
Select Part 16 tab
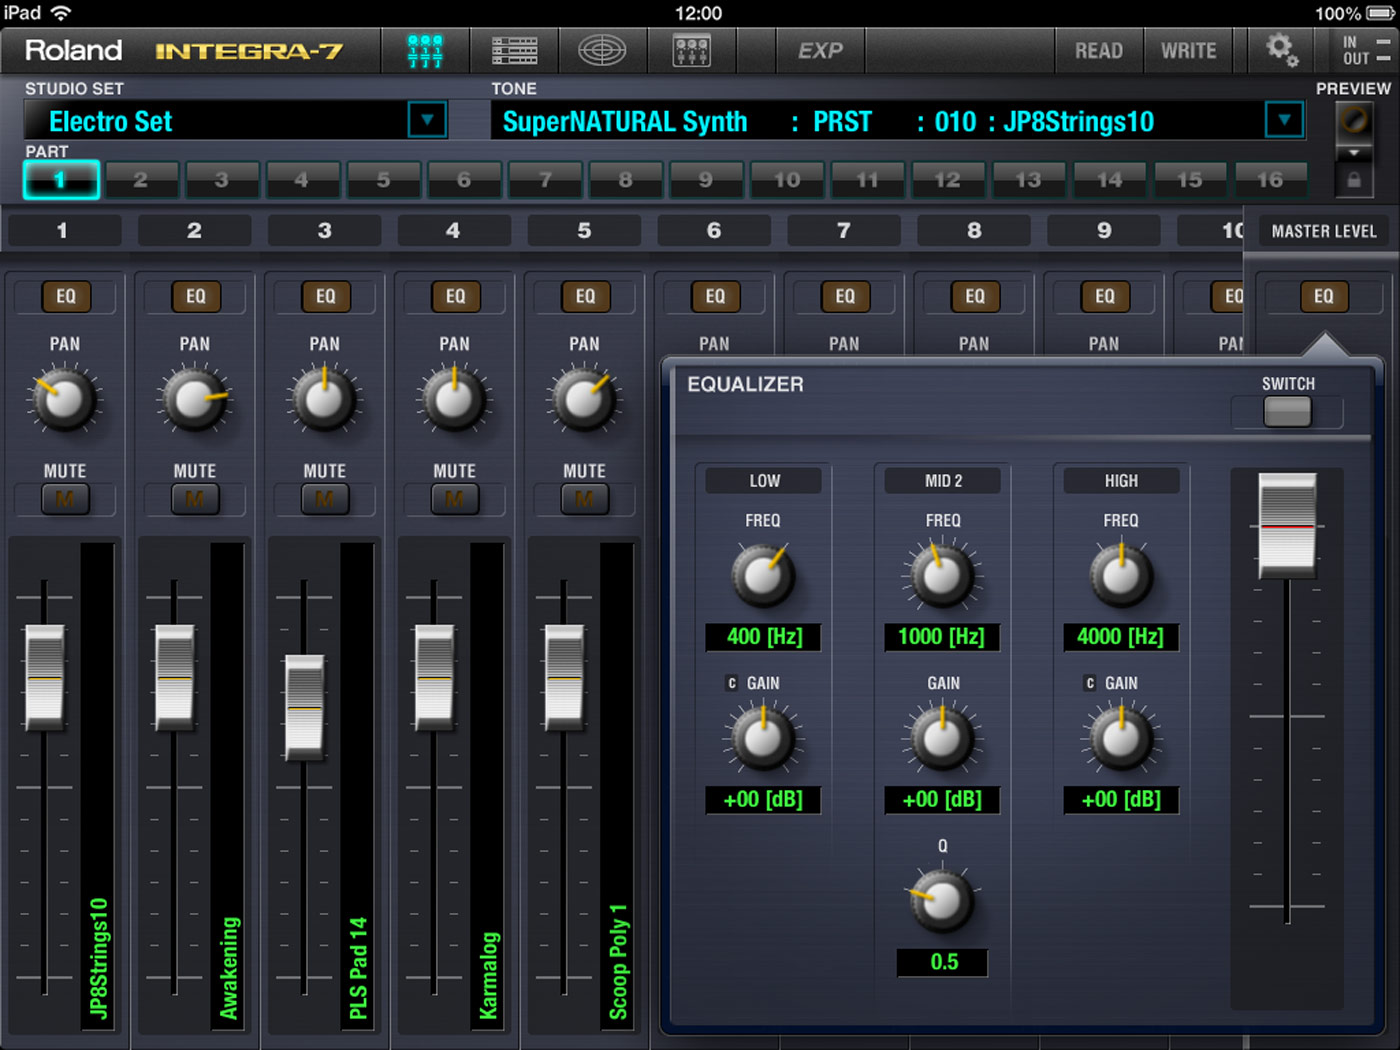[x=1270, y=180]
